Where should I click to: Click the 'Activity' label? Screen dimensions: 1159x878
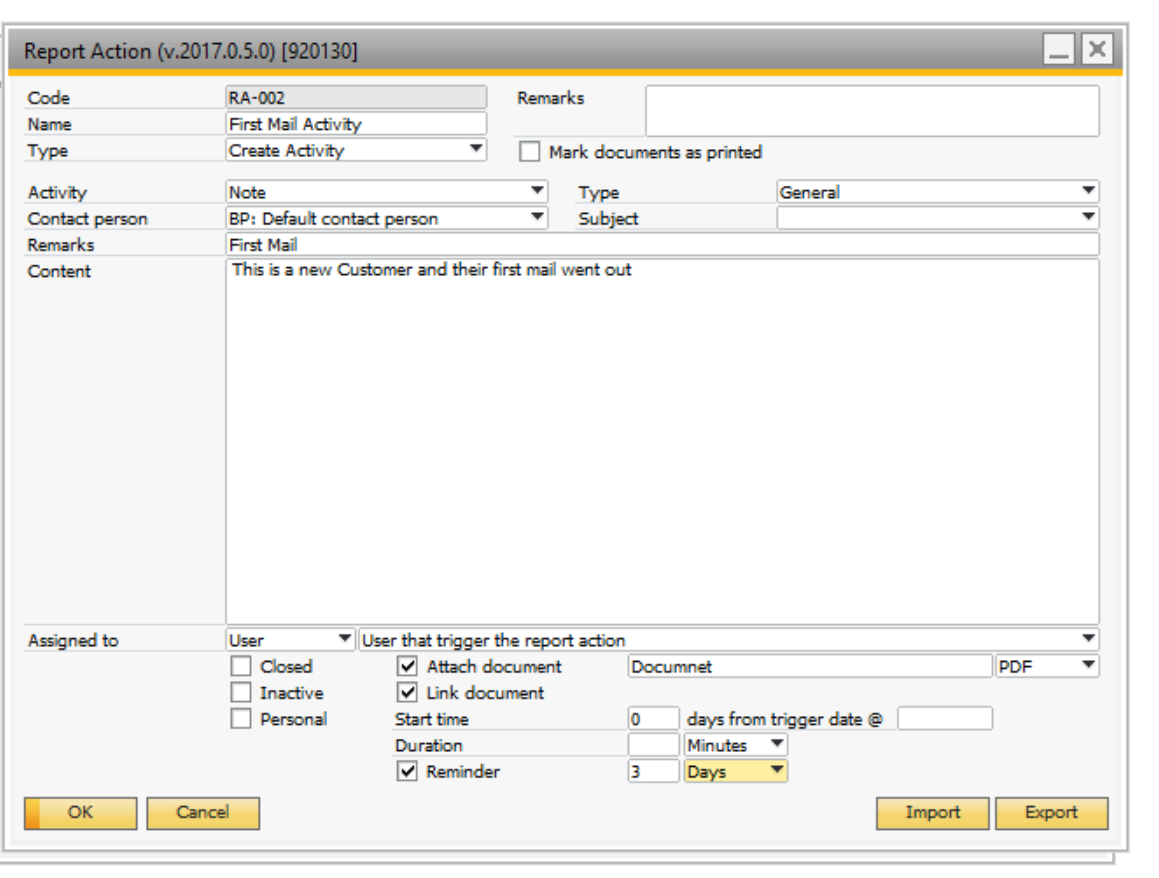pyautogui.click(x=57, y=193)
